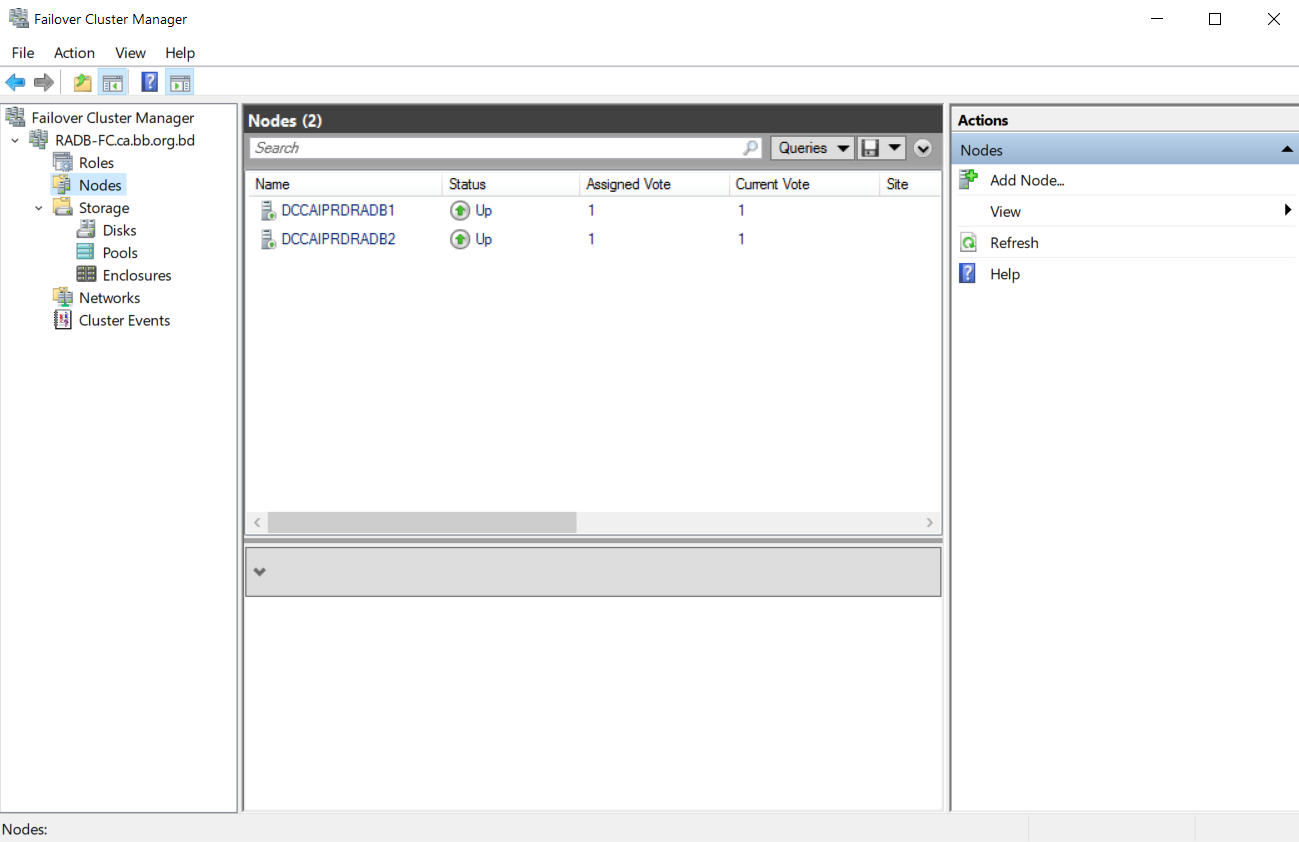Sort by the Site column header

pos(910,184)
